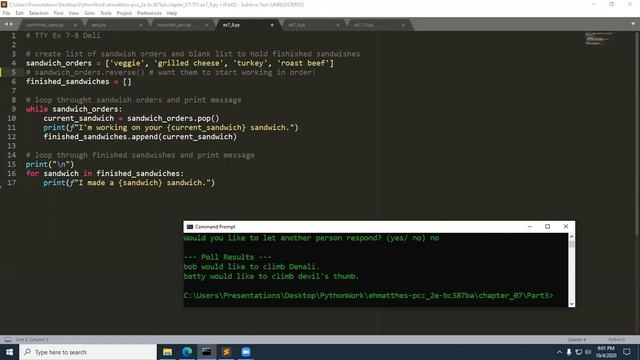Click the '# TTY Ex 7-8 Deli' comment
Screen dimensions: 640x360
[63, 36]
